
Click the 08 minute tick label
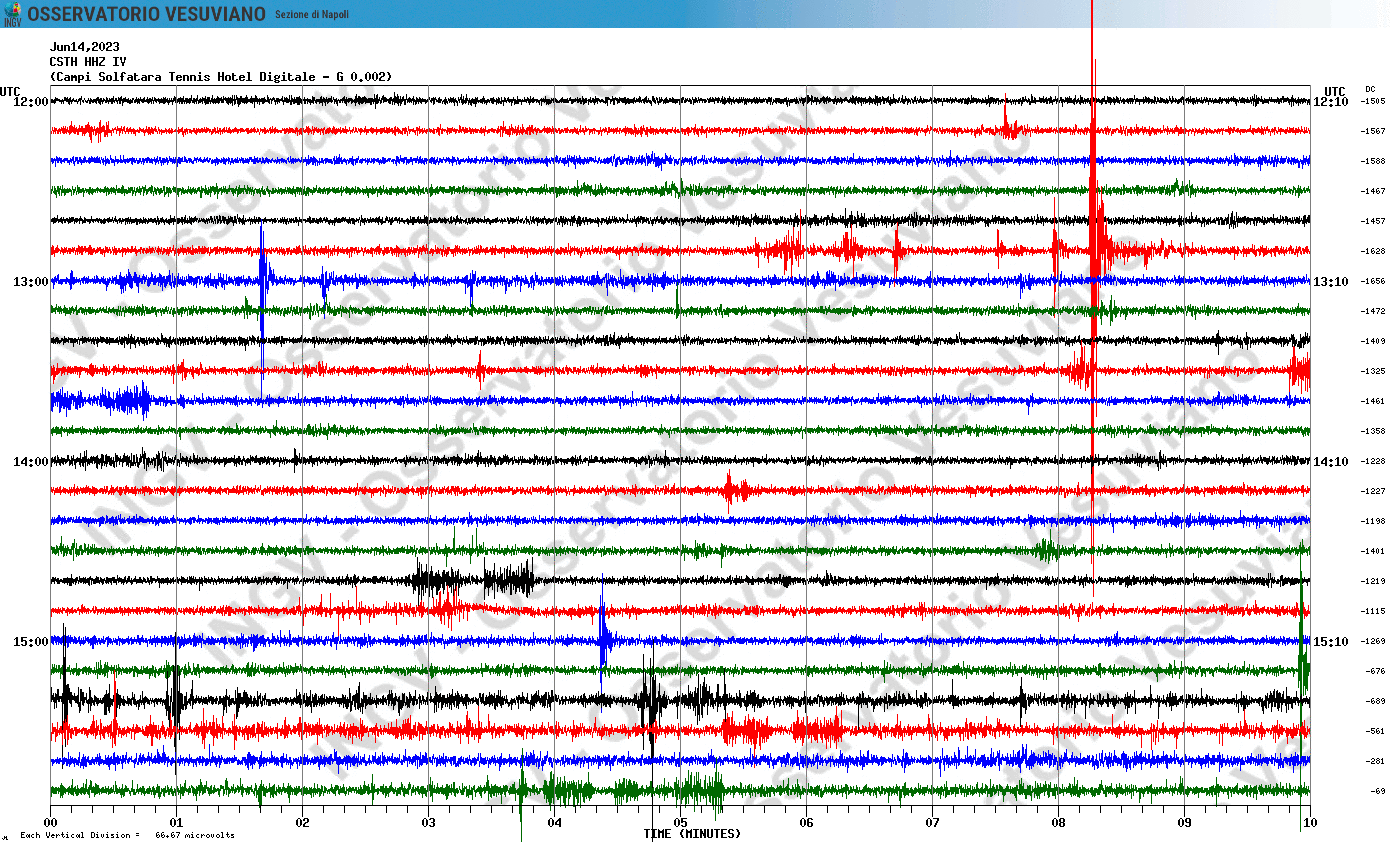tap(1058, 823)
